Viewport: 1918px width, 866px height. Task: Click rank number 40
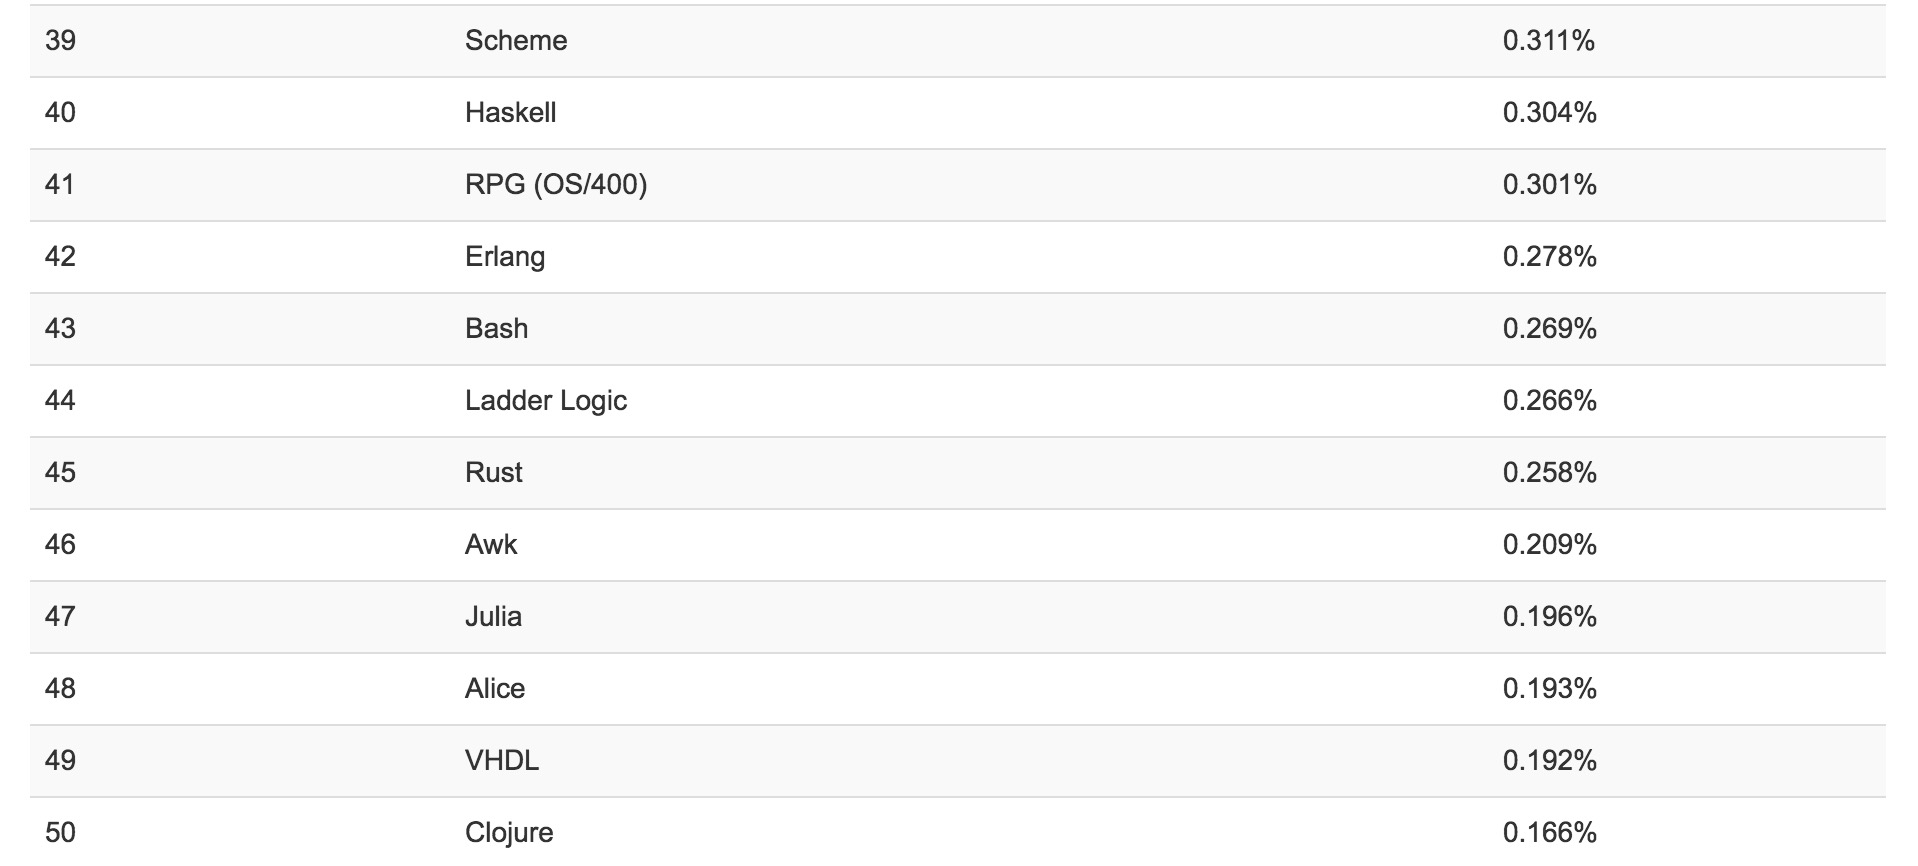60,113
